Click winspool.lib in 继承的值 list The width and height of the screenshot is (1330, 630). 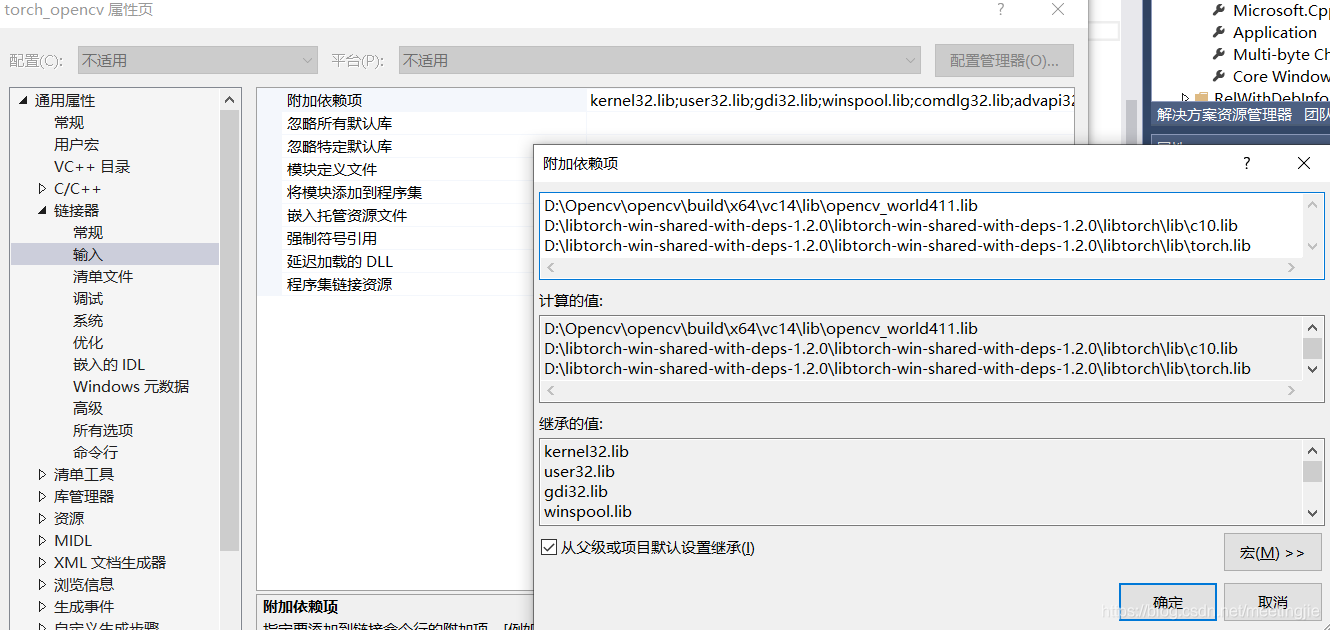coord(588,511)
